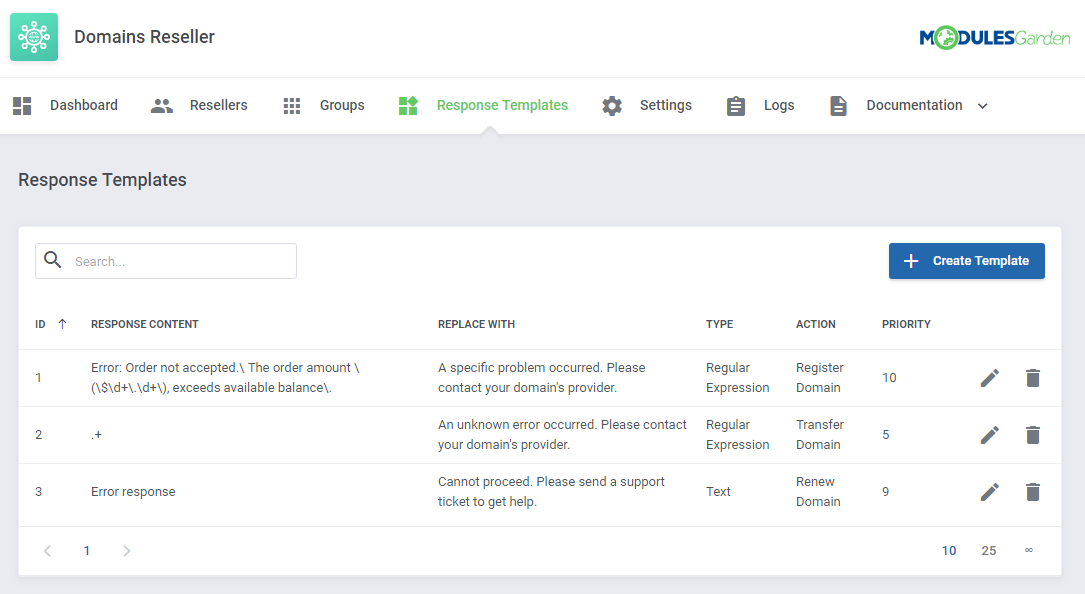
Task: Click 'A specific problem occurred' replace text
Action: pos(542,377)
